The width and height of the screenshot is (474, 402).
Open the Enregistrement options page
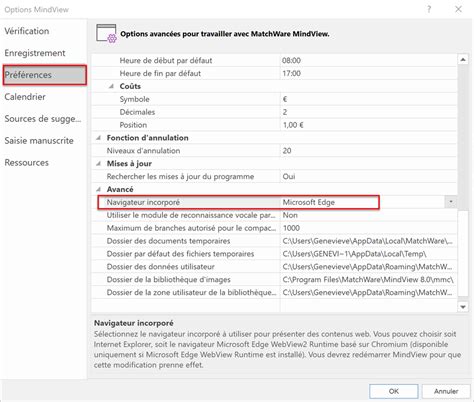point(35,53)
